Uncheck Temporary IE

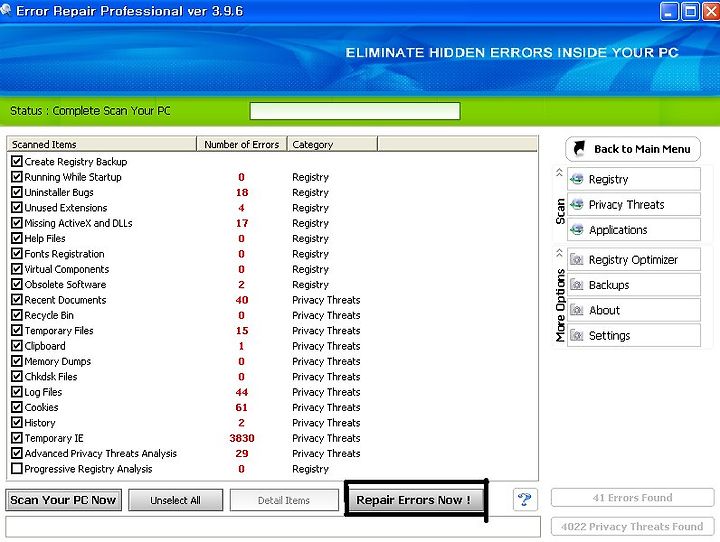click(17, 438)
